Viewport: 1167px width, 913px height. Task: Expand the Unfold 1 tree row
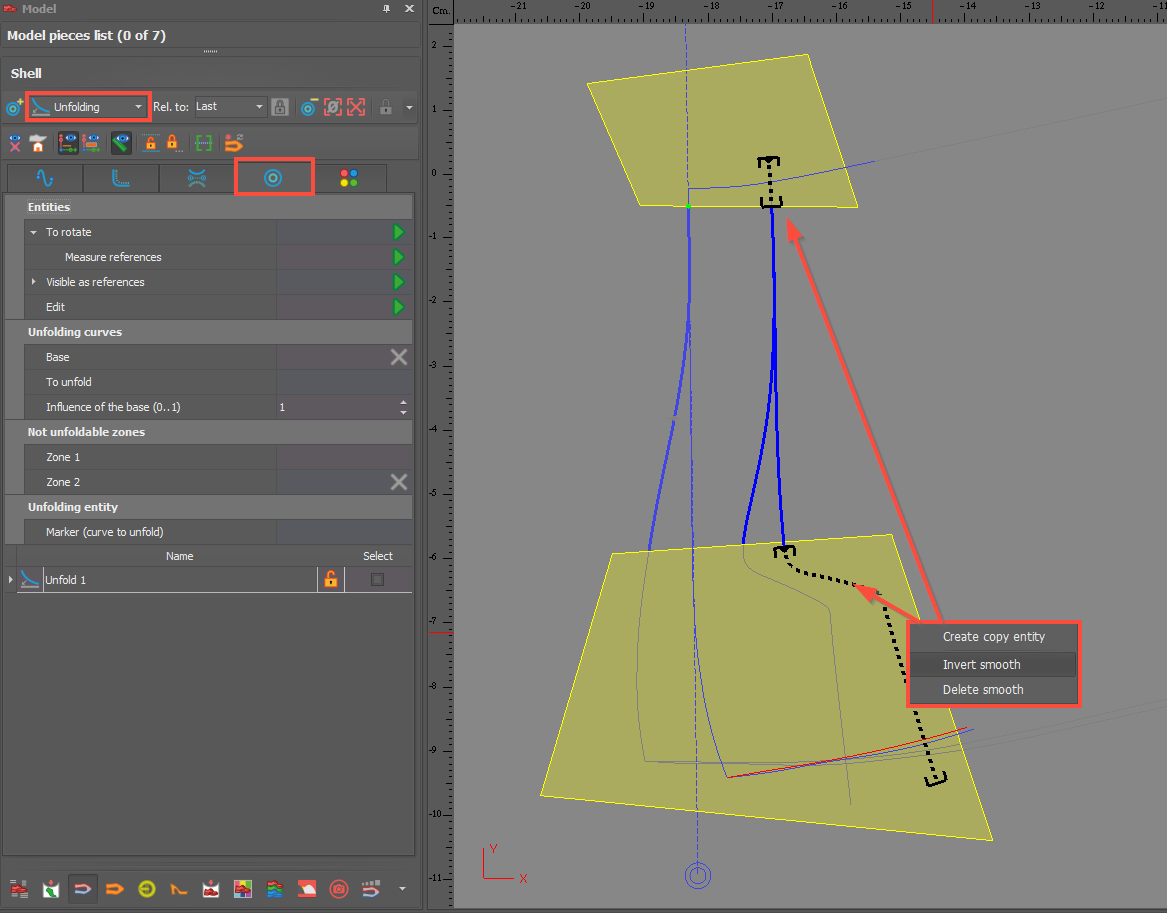tap(11, 580)
